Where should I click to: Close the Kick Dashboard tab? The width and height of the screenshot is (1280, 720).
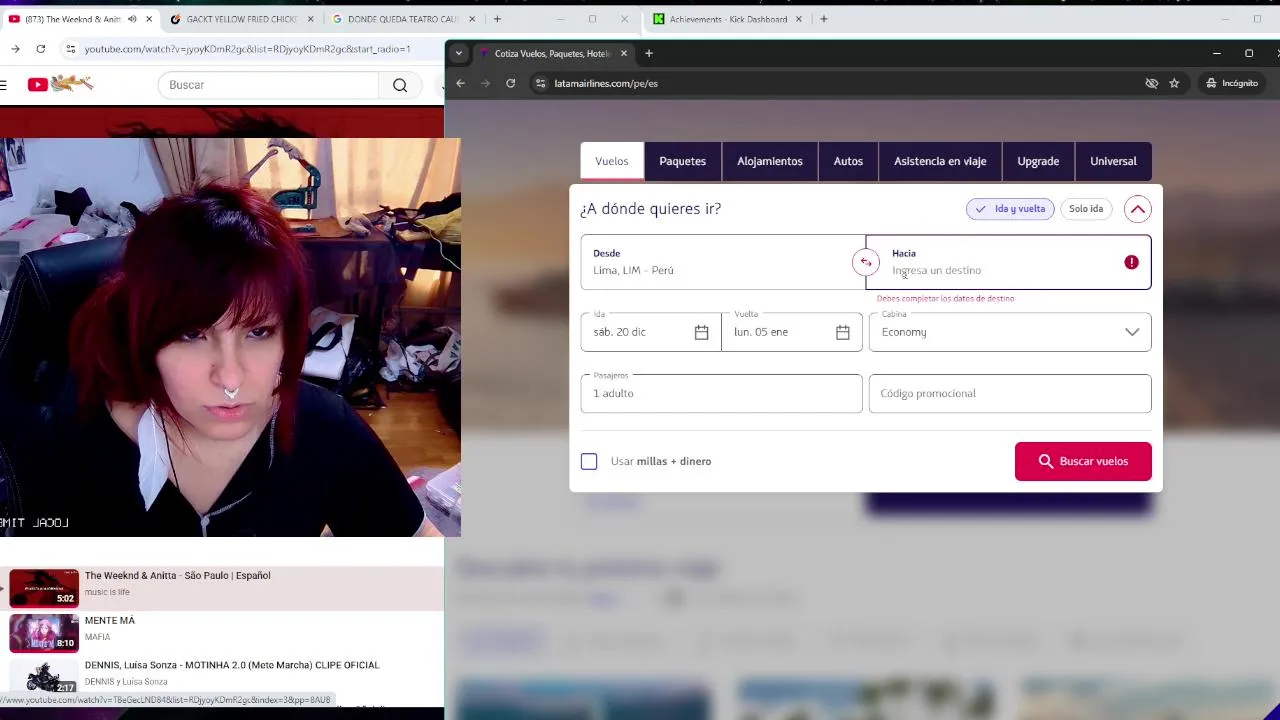(x=798, y=19)
